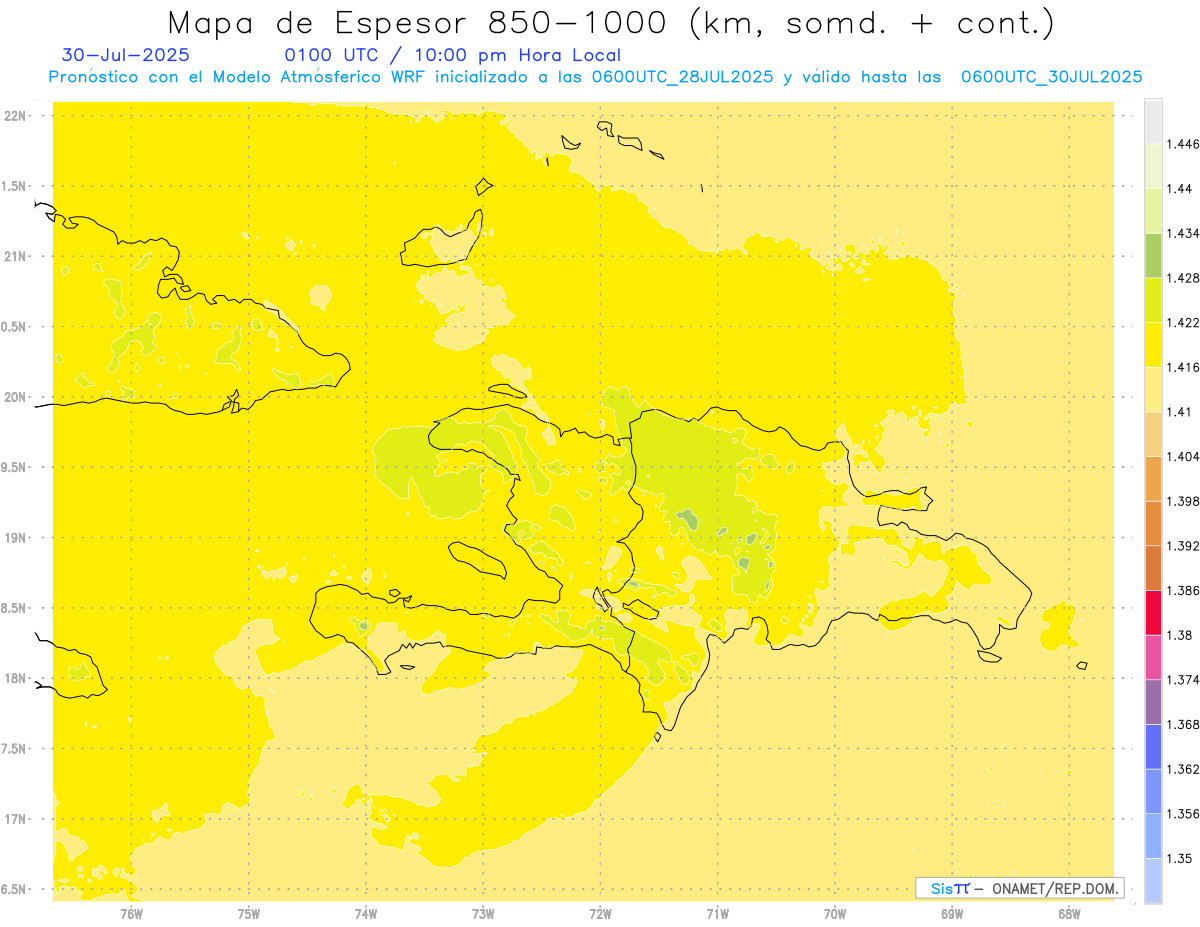The image size is (1200, 927).
Task: Click the latitude label "17N"
Action: (x=15, y=819)
